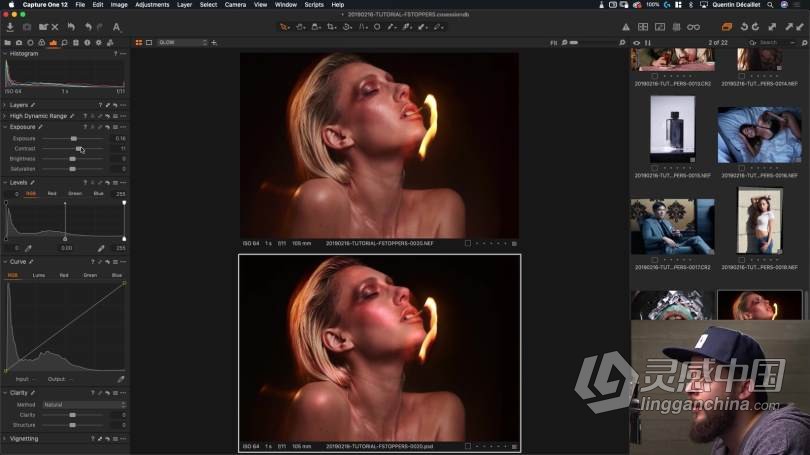Click the Exposure slider handle
Viewport: 810px width, 455px height.
pyautogui.click(x=74, y=139)
